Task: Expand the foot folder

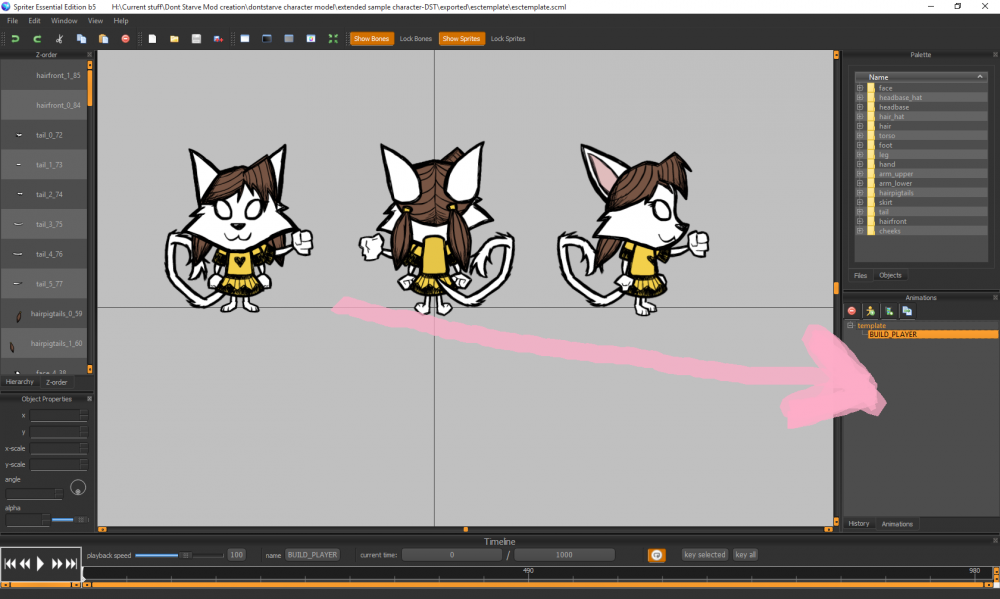Action: 860,145
